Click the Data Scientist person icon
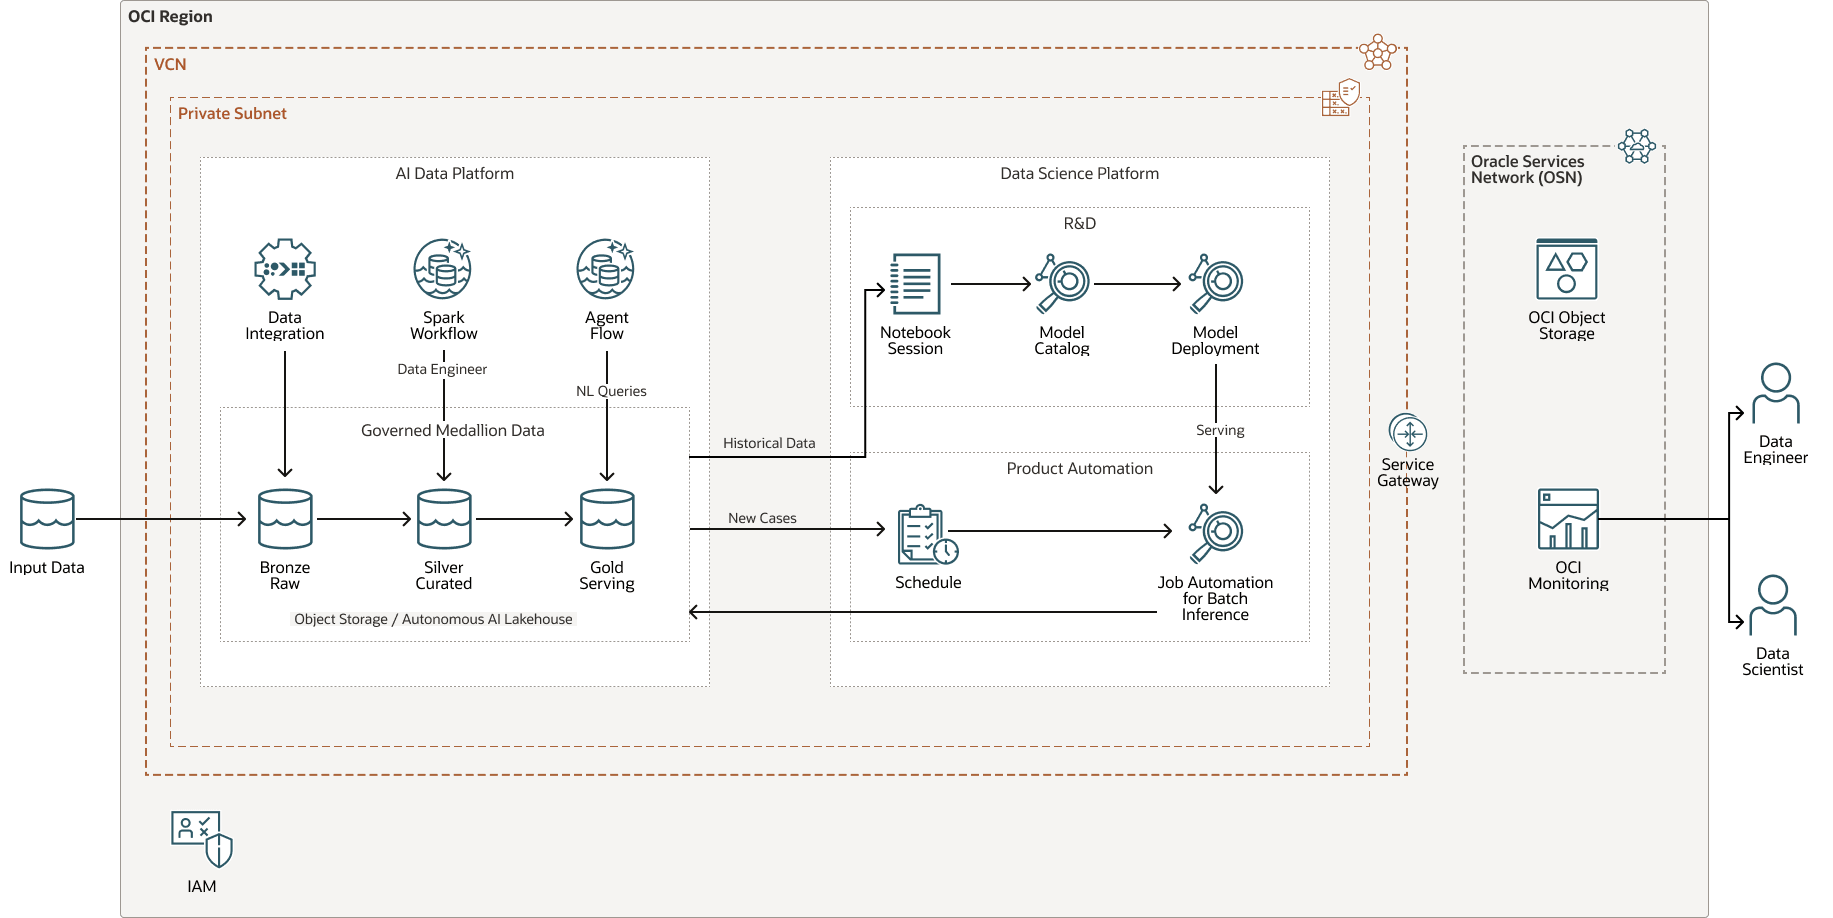This screenshot has width=1833, height=918. click(1773, 605)
